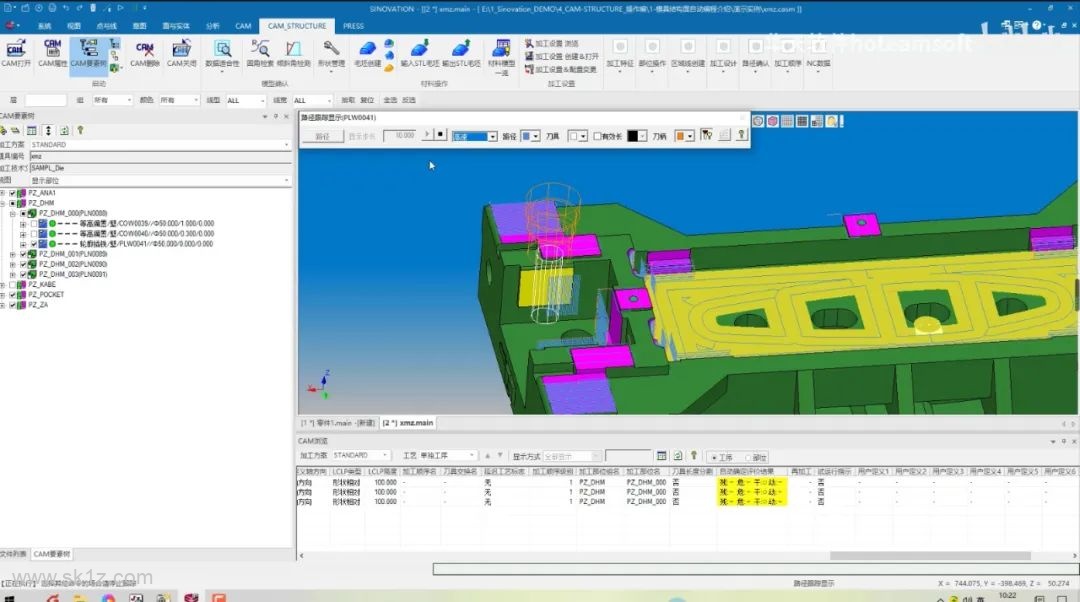This screenshot has height=602, width=1080.
Task: Click the dark grid display icon in viewport toolbar
Action: [802, 121]
